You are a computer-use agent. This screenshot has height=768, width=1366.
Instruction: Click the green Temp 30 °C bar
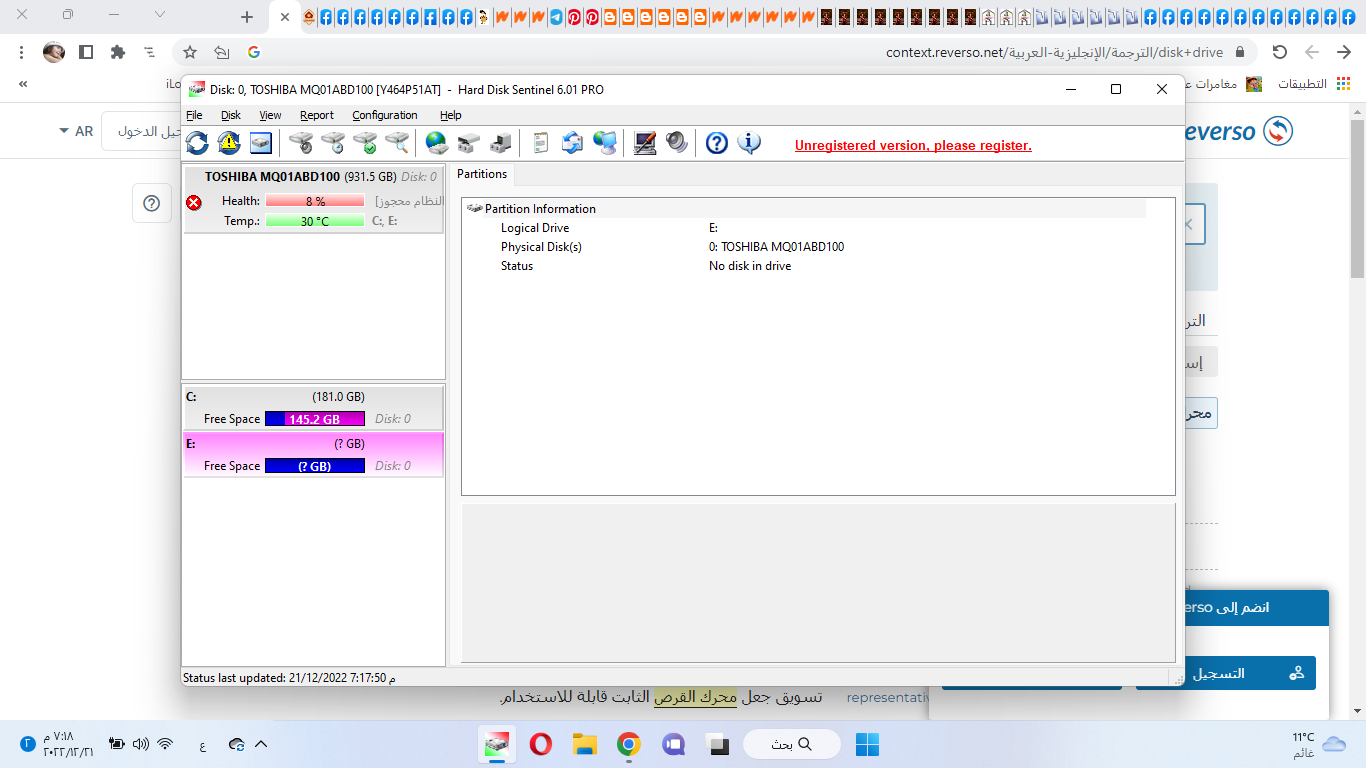[315, 221]
